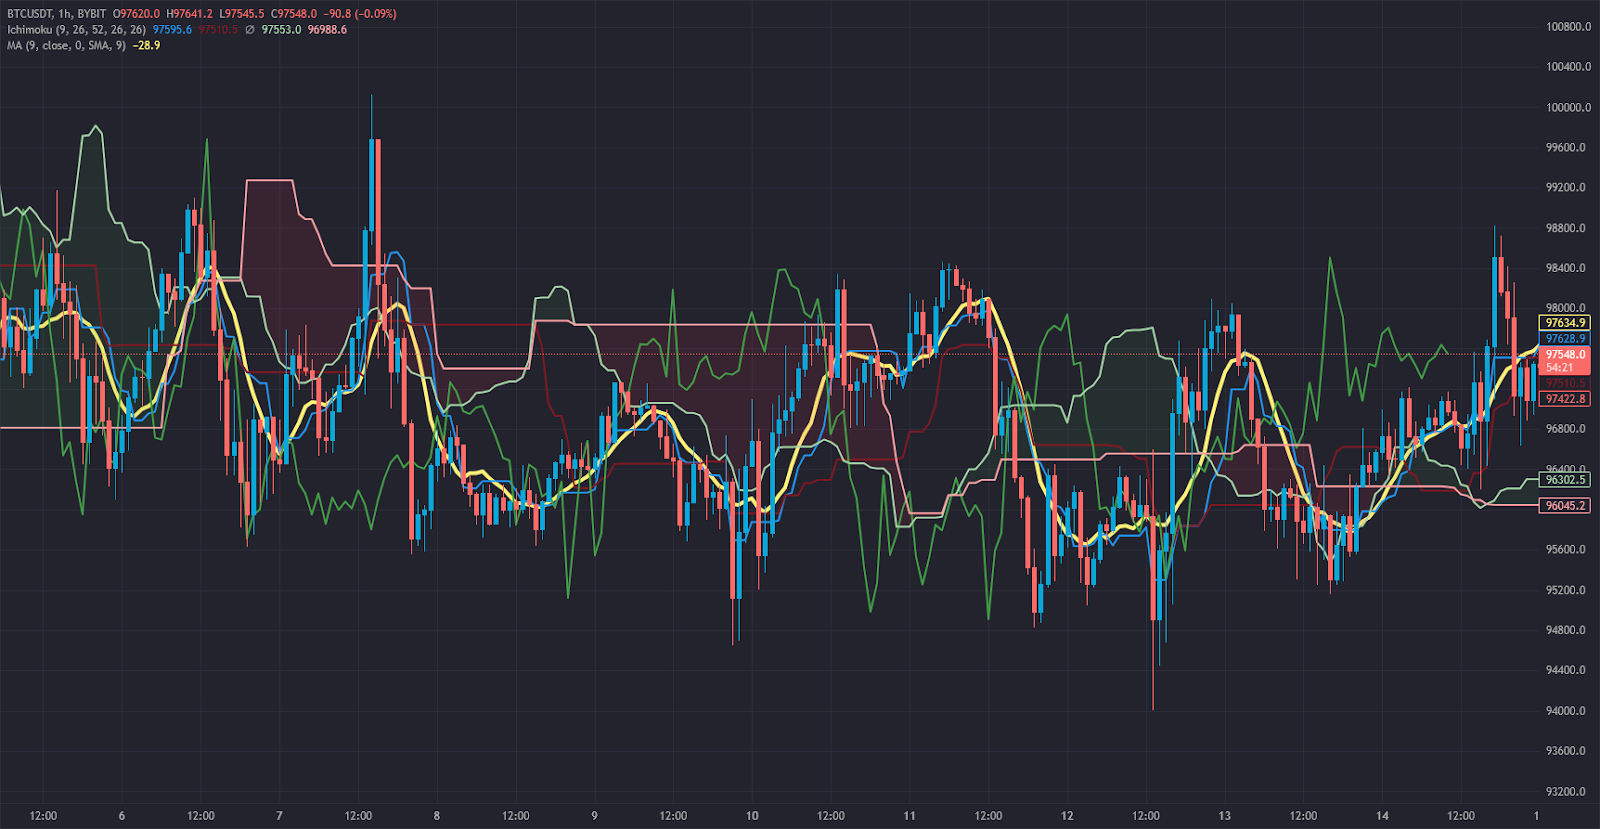Click date 8 on the time axis
The height and width of the screenshot is (829, 1600).
point(437,816)
